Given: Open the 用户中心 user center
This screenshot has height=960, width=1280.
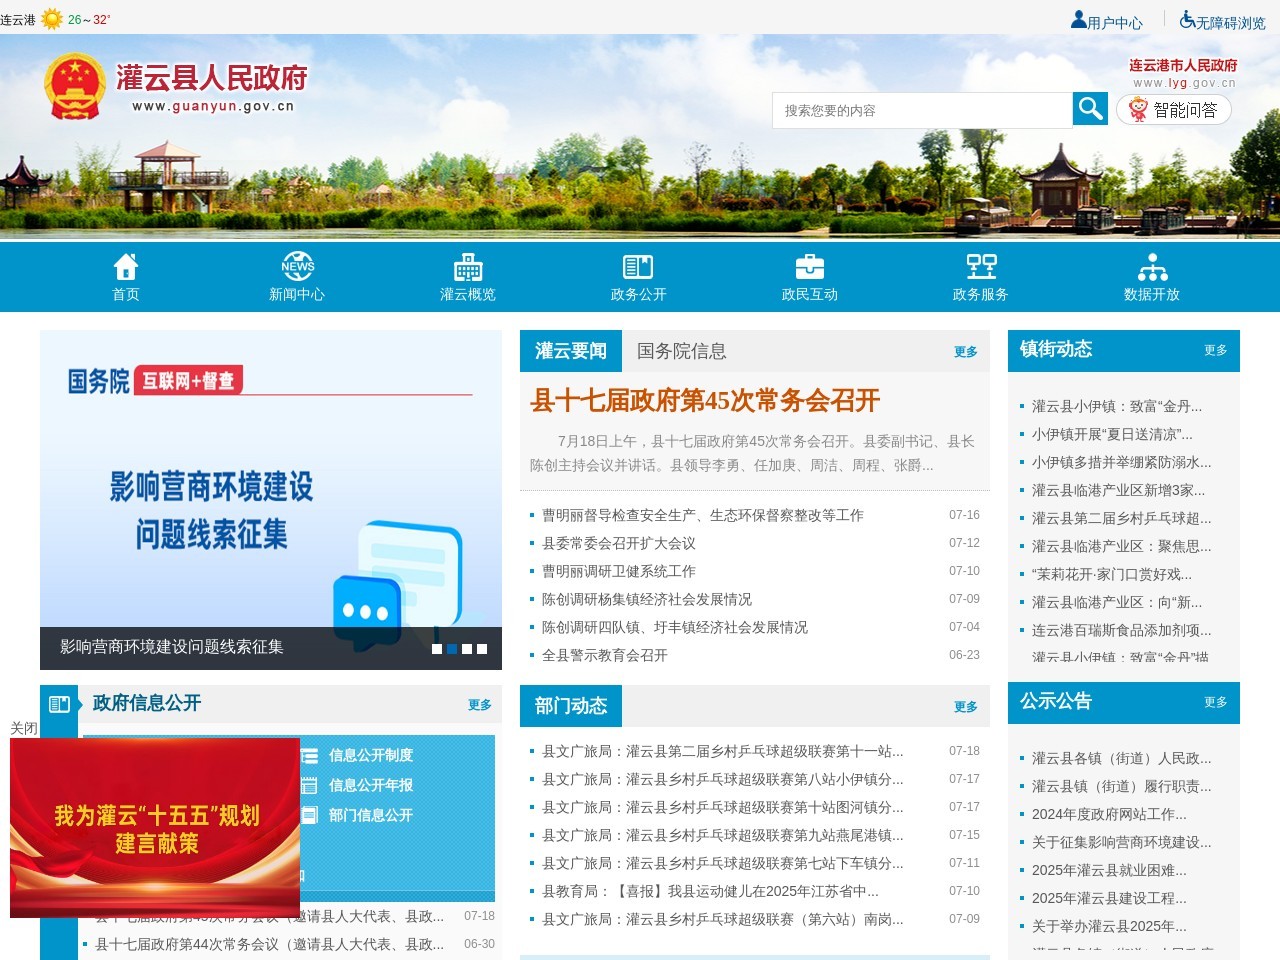Looking at the screenshot, I should (x=1107, y=19).
